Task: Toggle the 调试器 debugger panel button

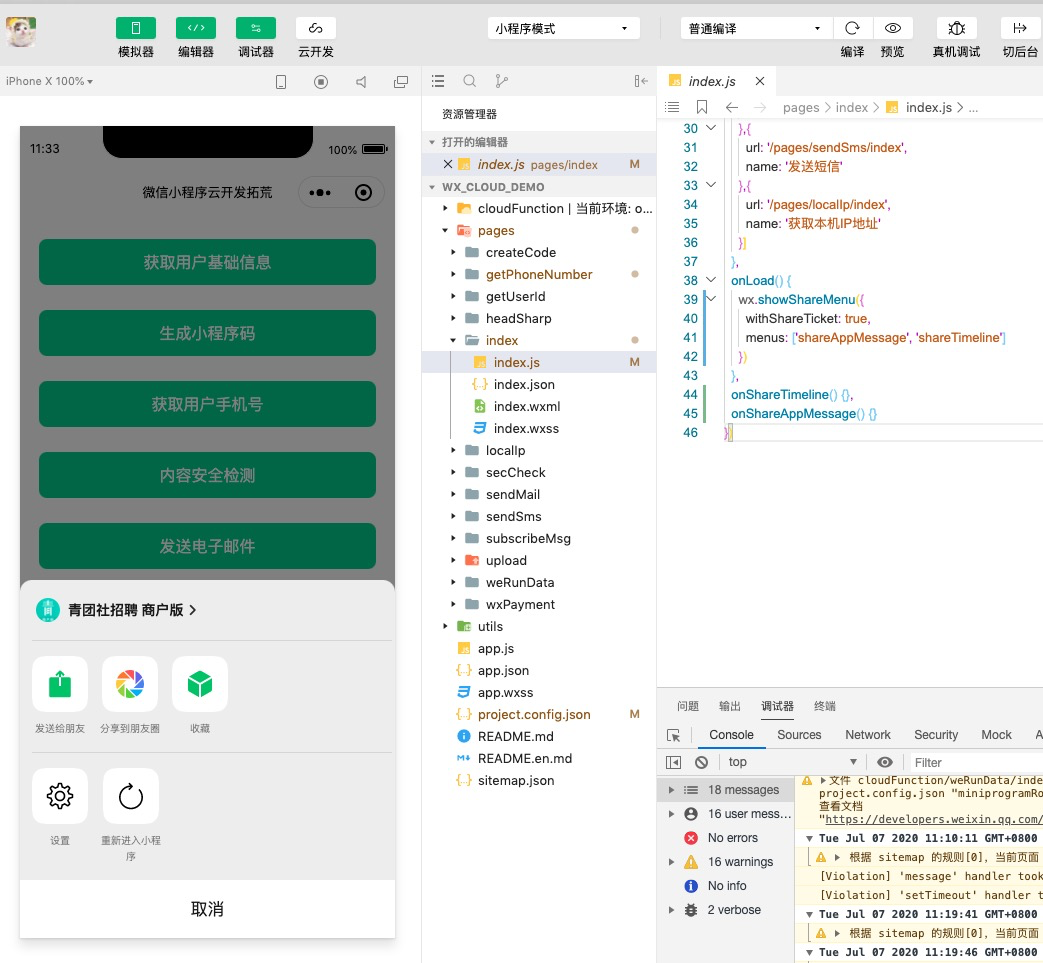Action: coord(255,29)
